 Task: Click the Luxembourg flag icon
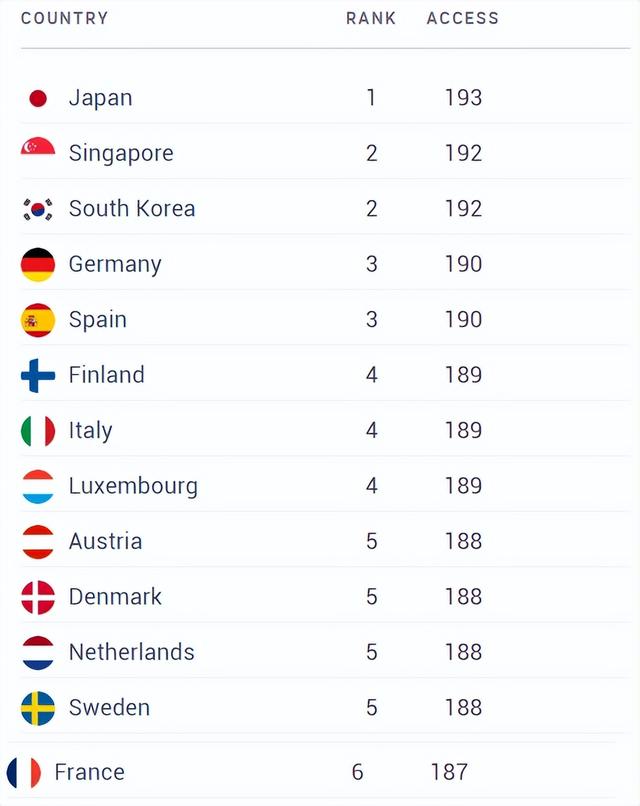point(38,486)
